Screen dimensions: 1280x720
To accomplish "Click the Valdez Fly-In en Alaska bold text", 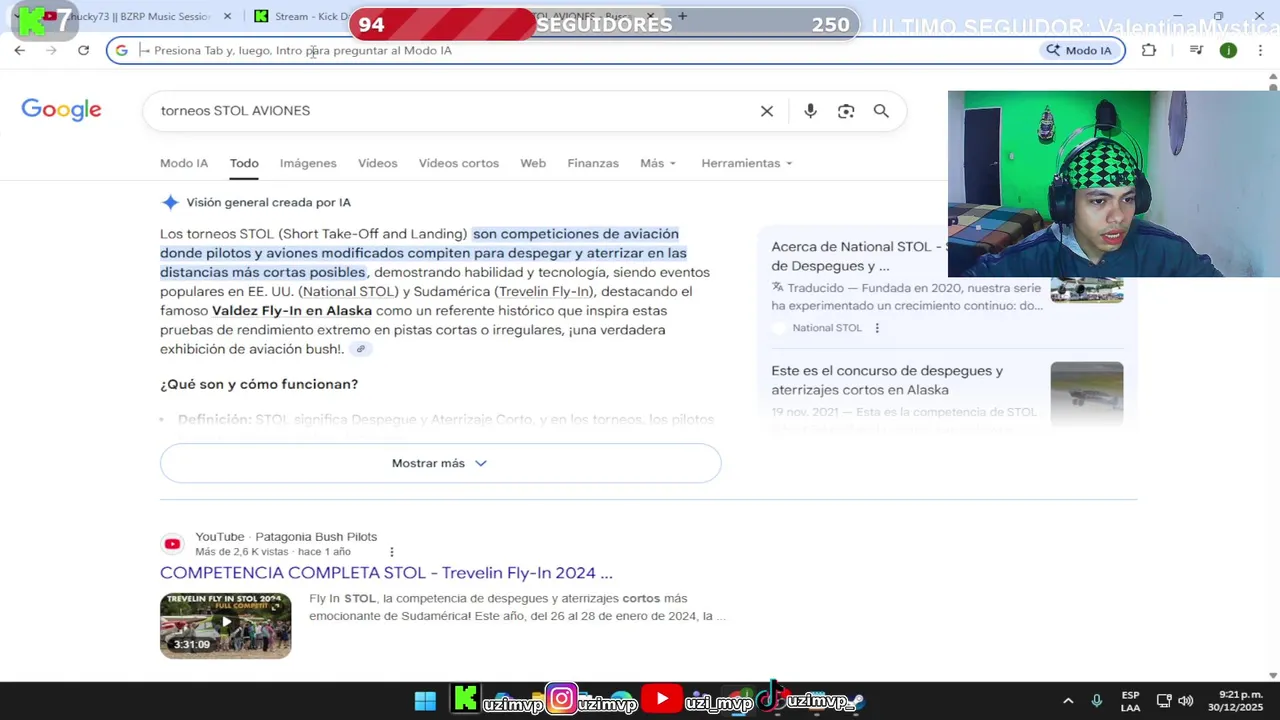I will tap(292, 311).
